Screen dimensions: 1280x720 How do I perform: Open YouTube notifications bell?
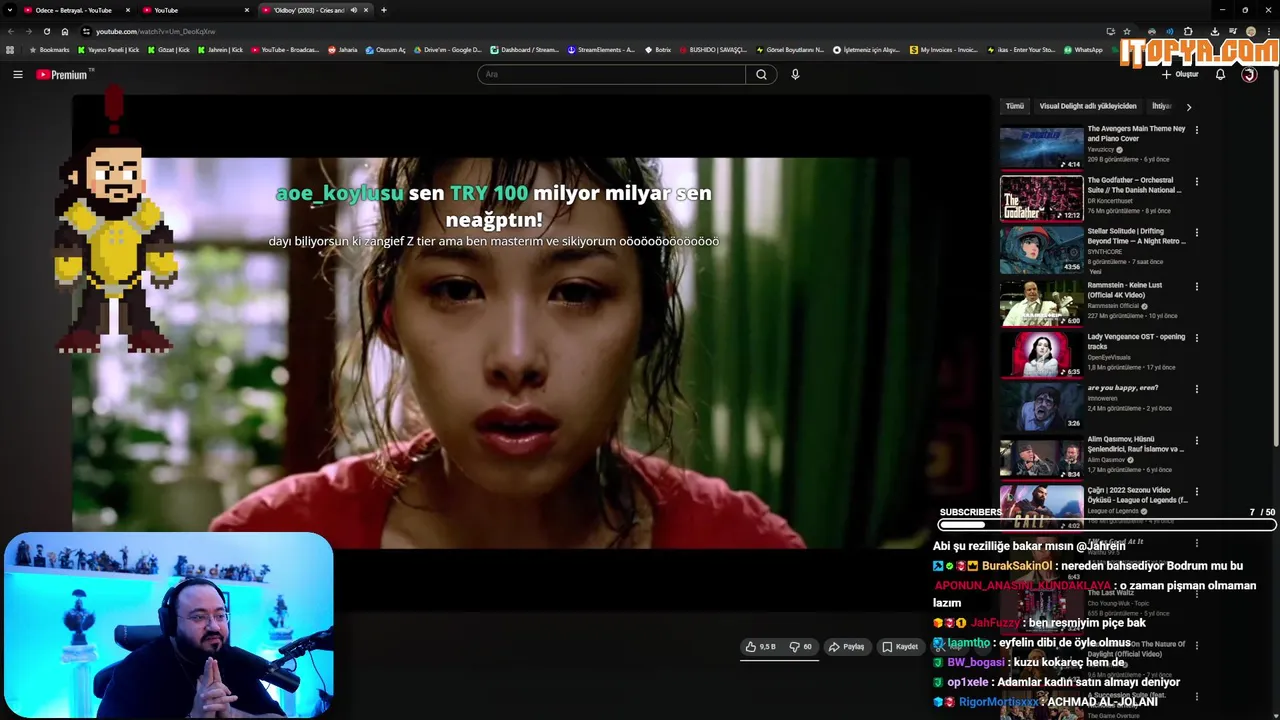1220,74
